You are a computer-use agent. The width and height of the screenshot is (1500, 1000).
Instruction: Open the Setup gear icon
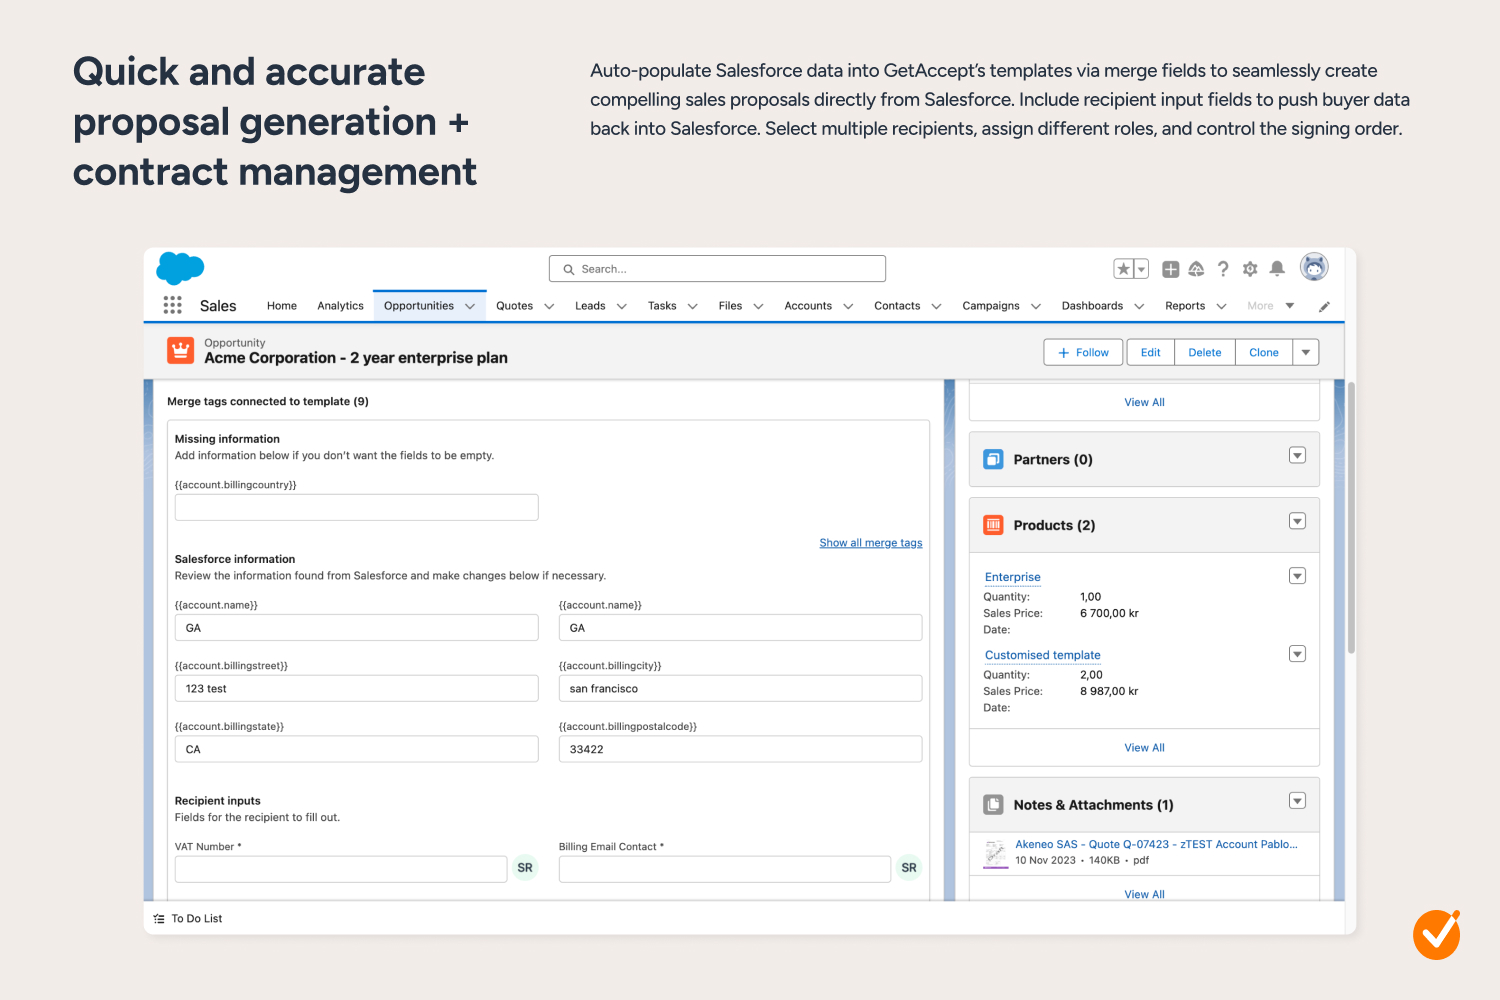point(1250,269)
